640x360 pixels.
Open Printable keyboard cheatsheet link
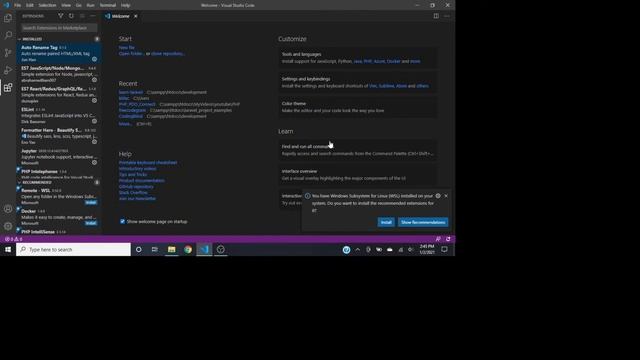[148, 162]
